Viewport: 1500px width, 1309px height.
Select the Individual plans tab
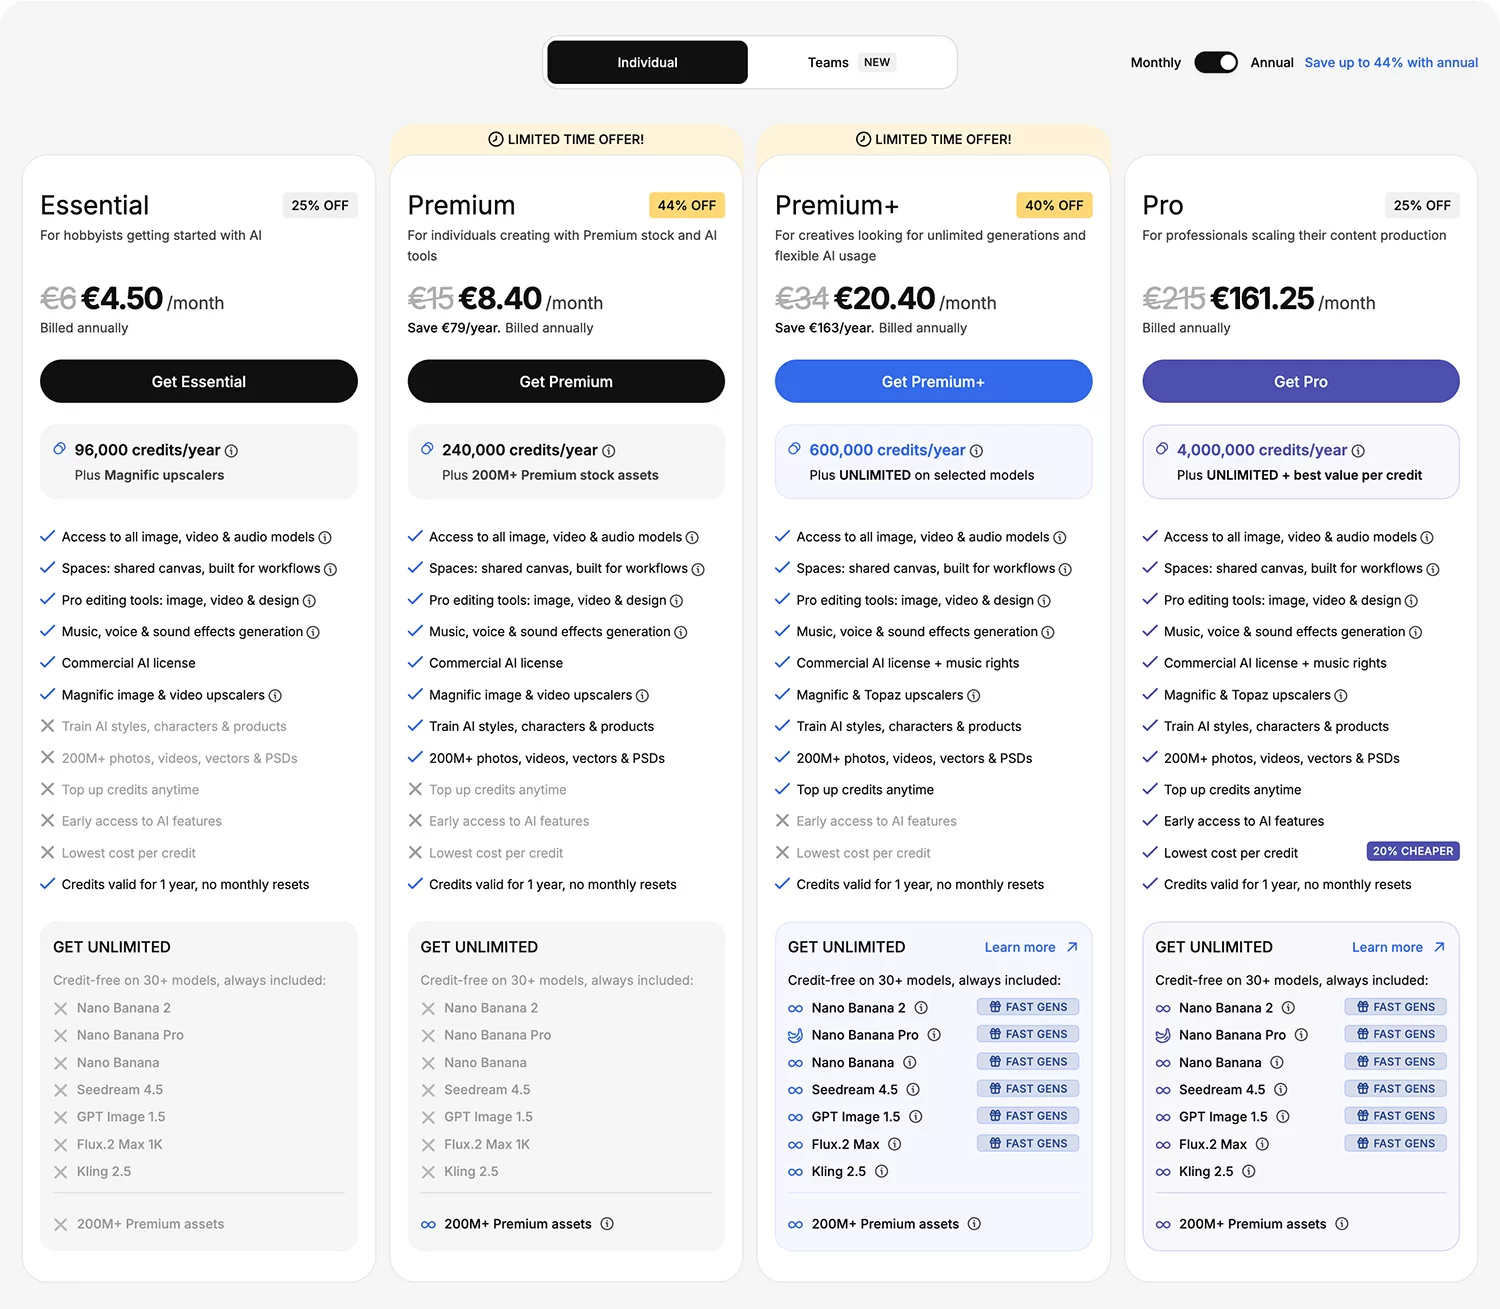647,62
